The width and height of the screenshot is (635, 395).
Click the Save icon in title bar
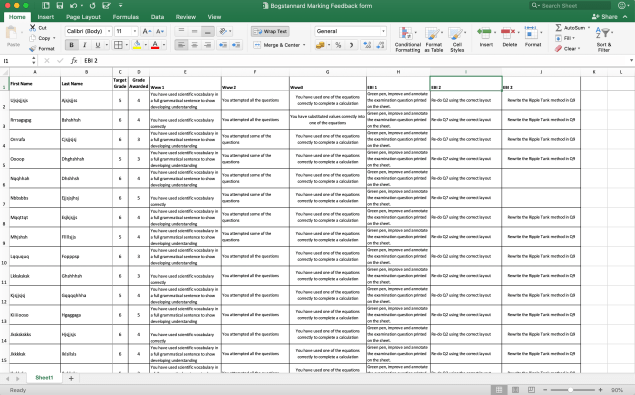point(60,6)
